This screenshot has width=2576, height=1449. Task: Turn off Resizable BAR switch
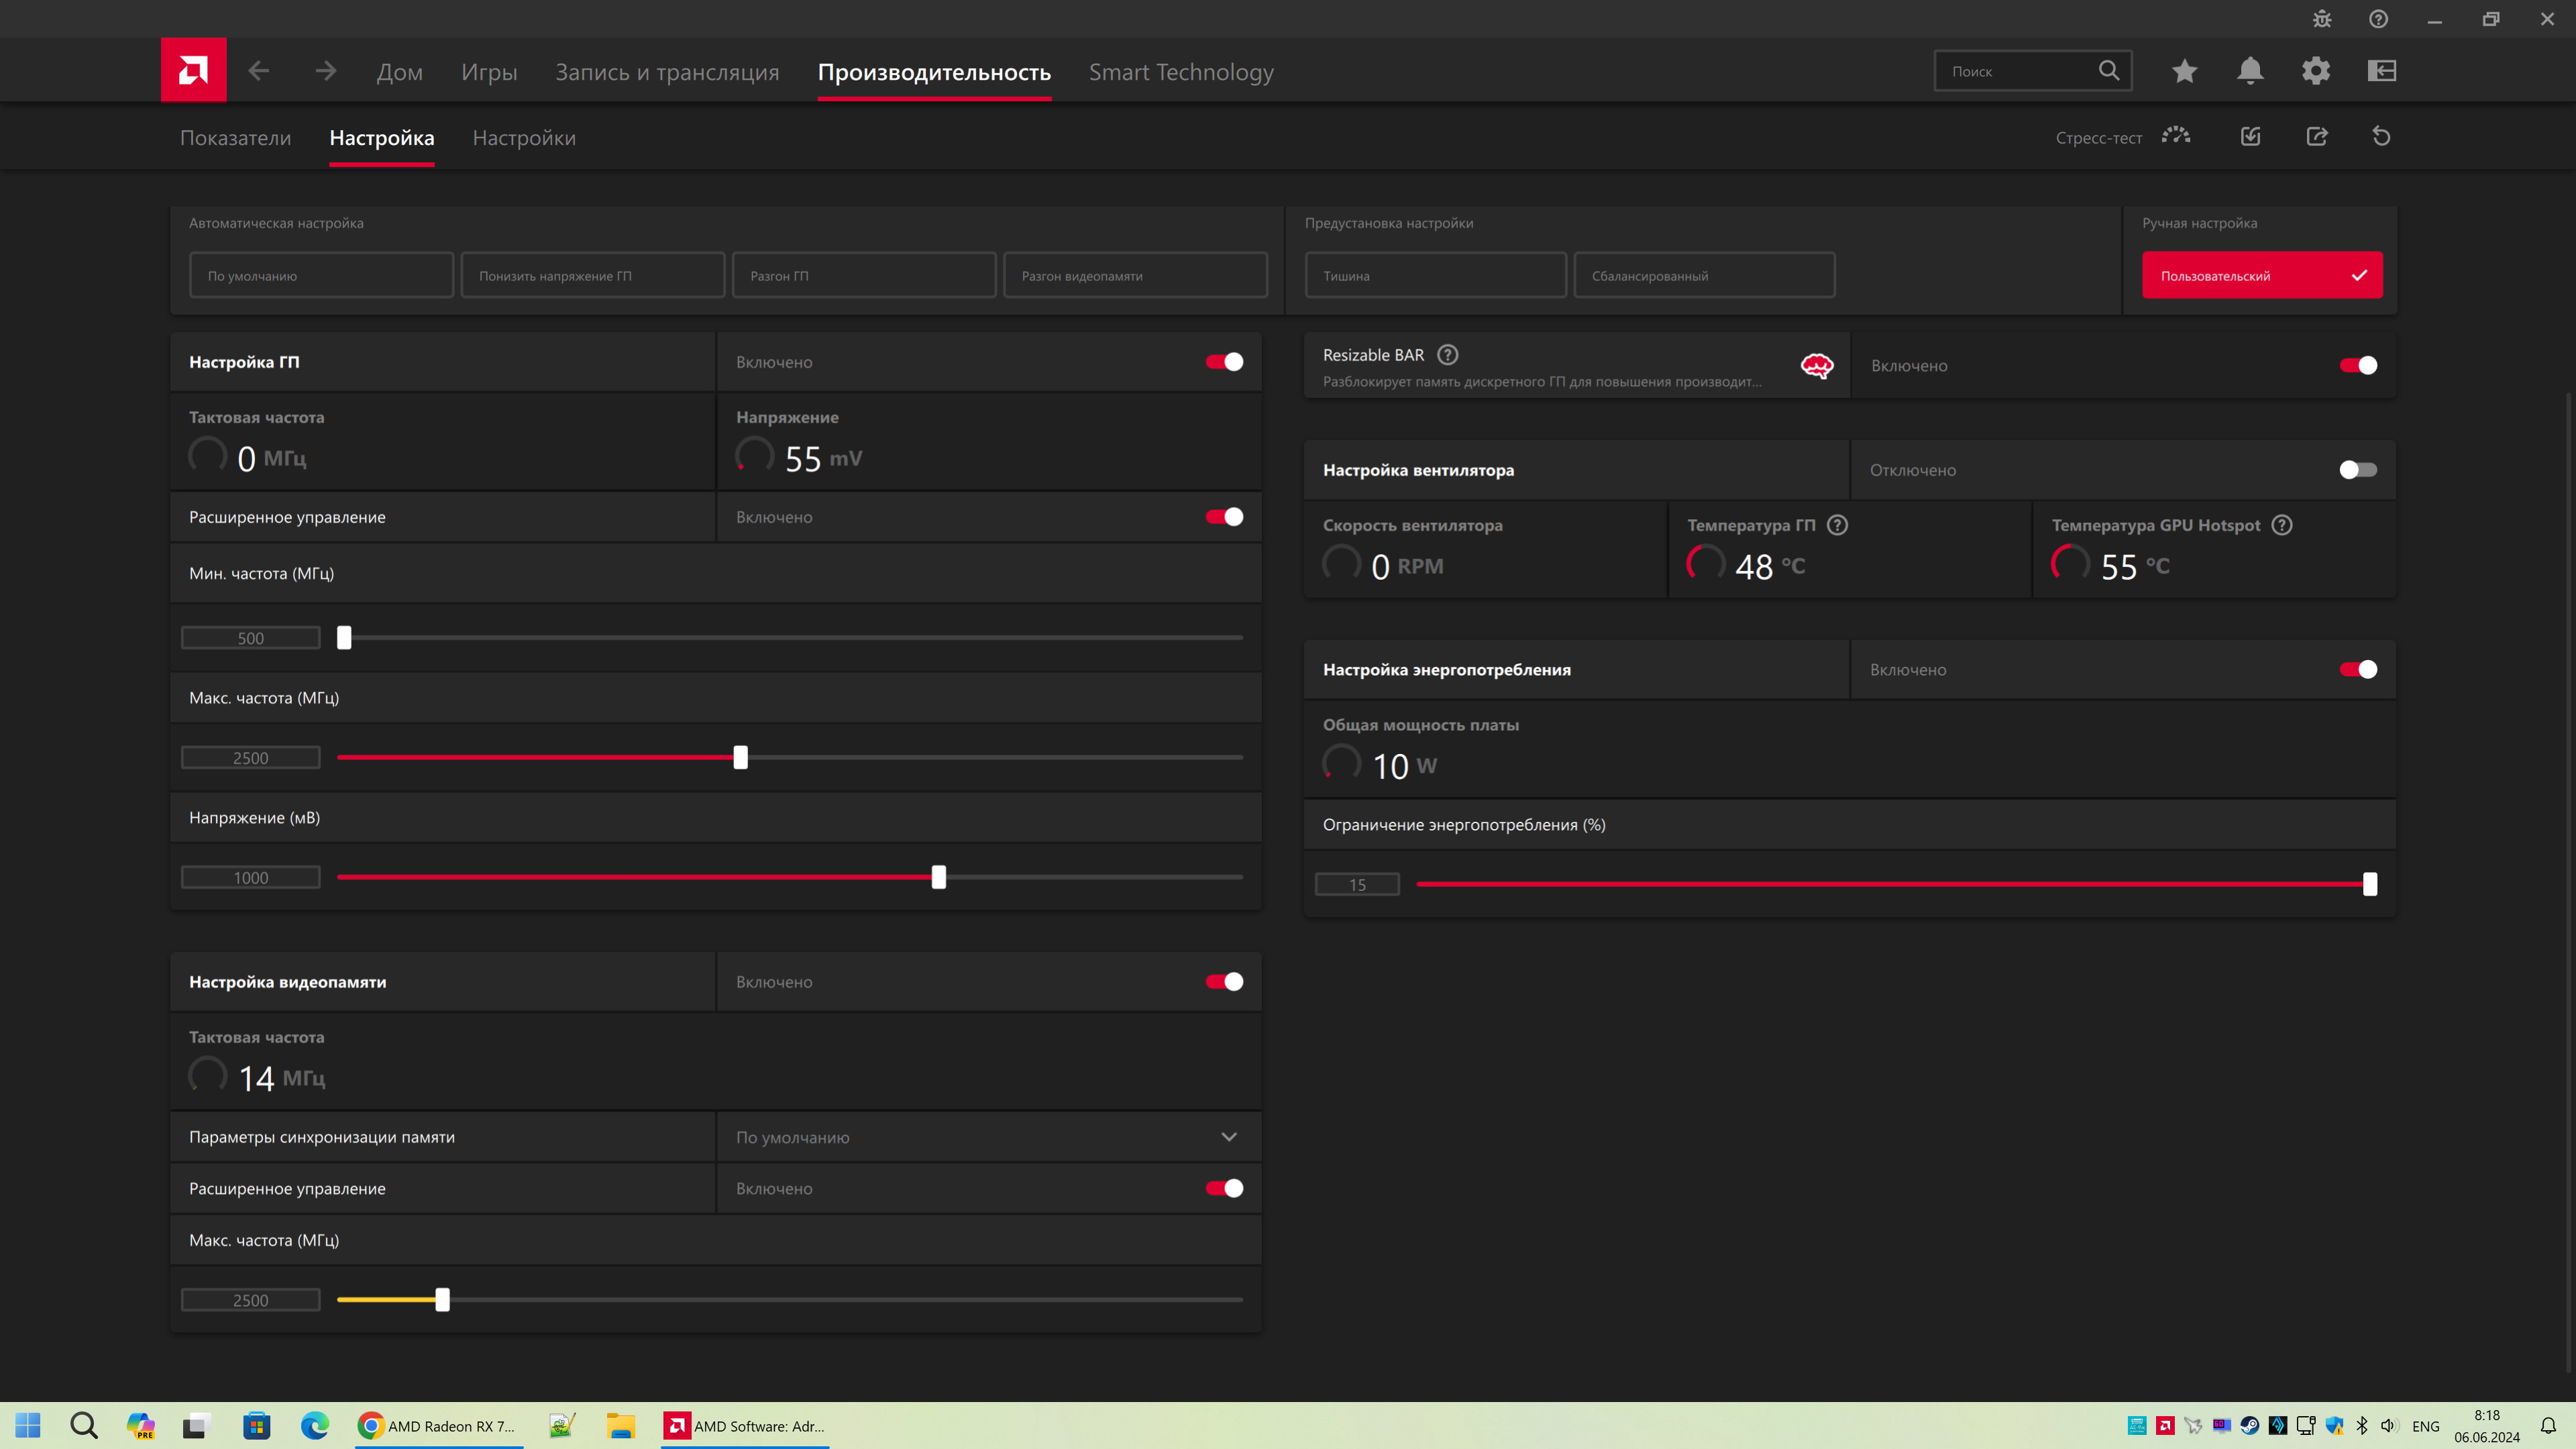[2358, 366]
